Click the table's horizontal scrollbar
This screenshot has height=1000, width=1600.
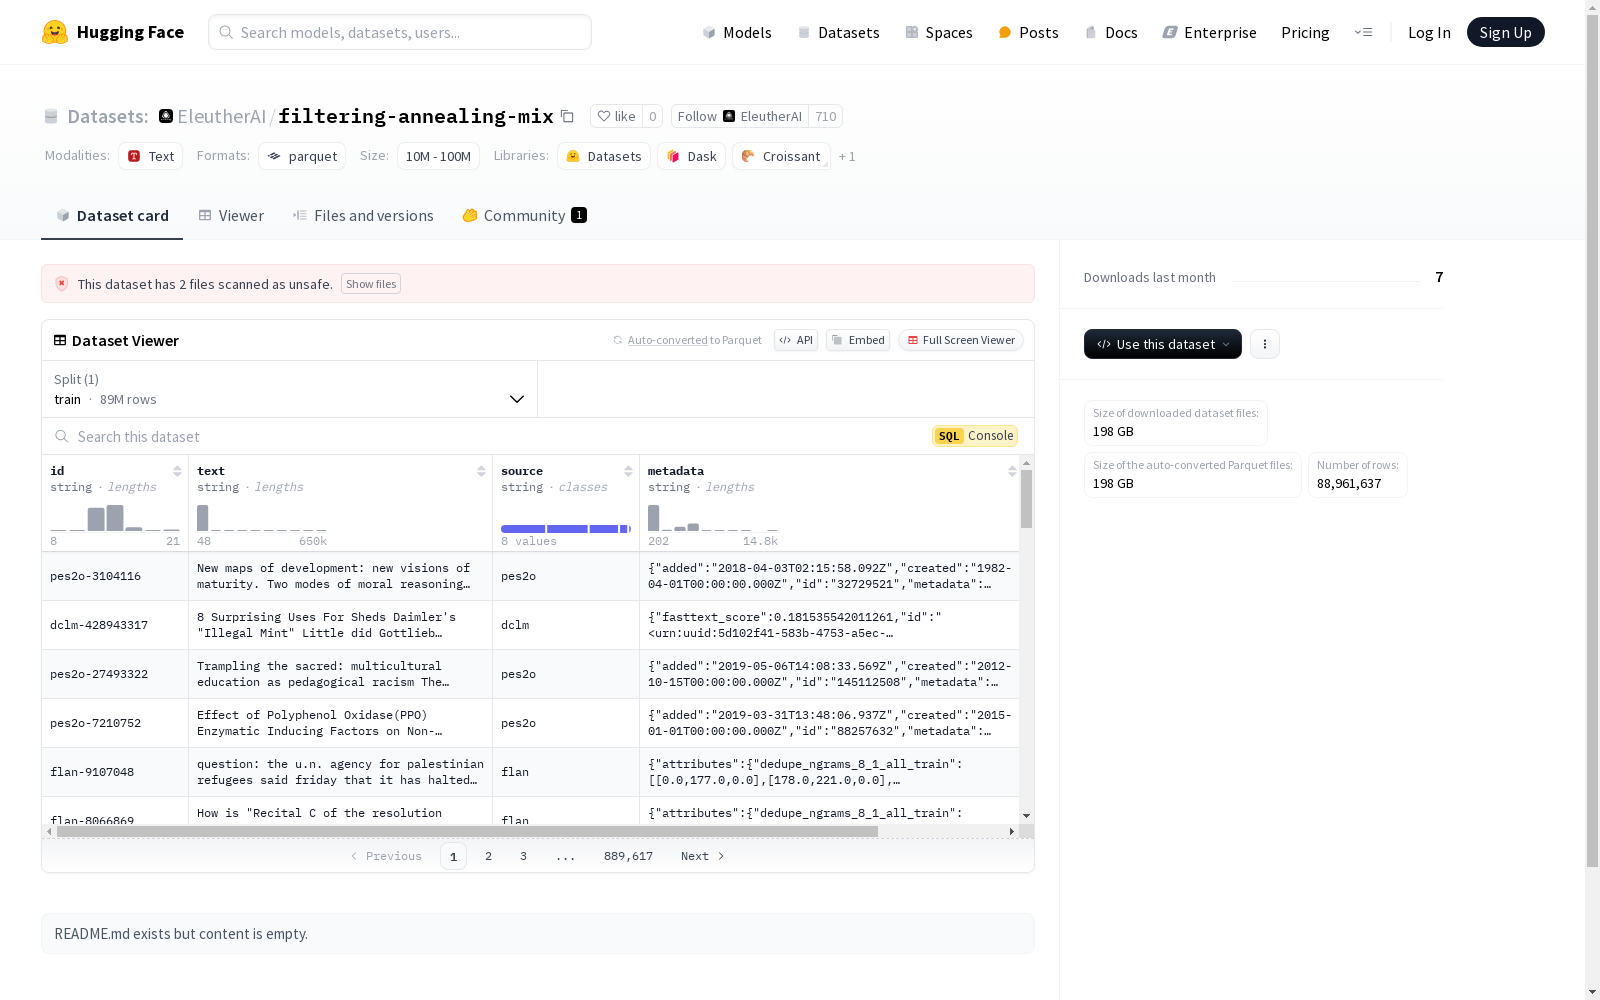[x=467, y=831]
